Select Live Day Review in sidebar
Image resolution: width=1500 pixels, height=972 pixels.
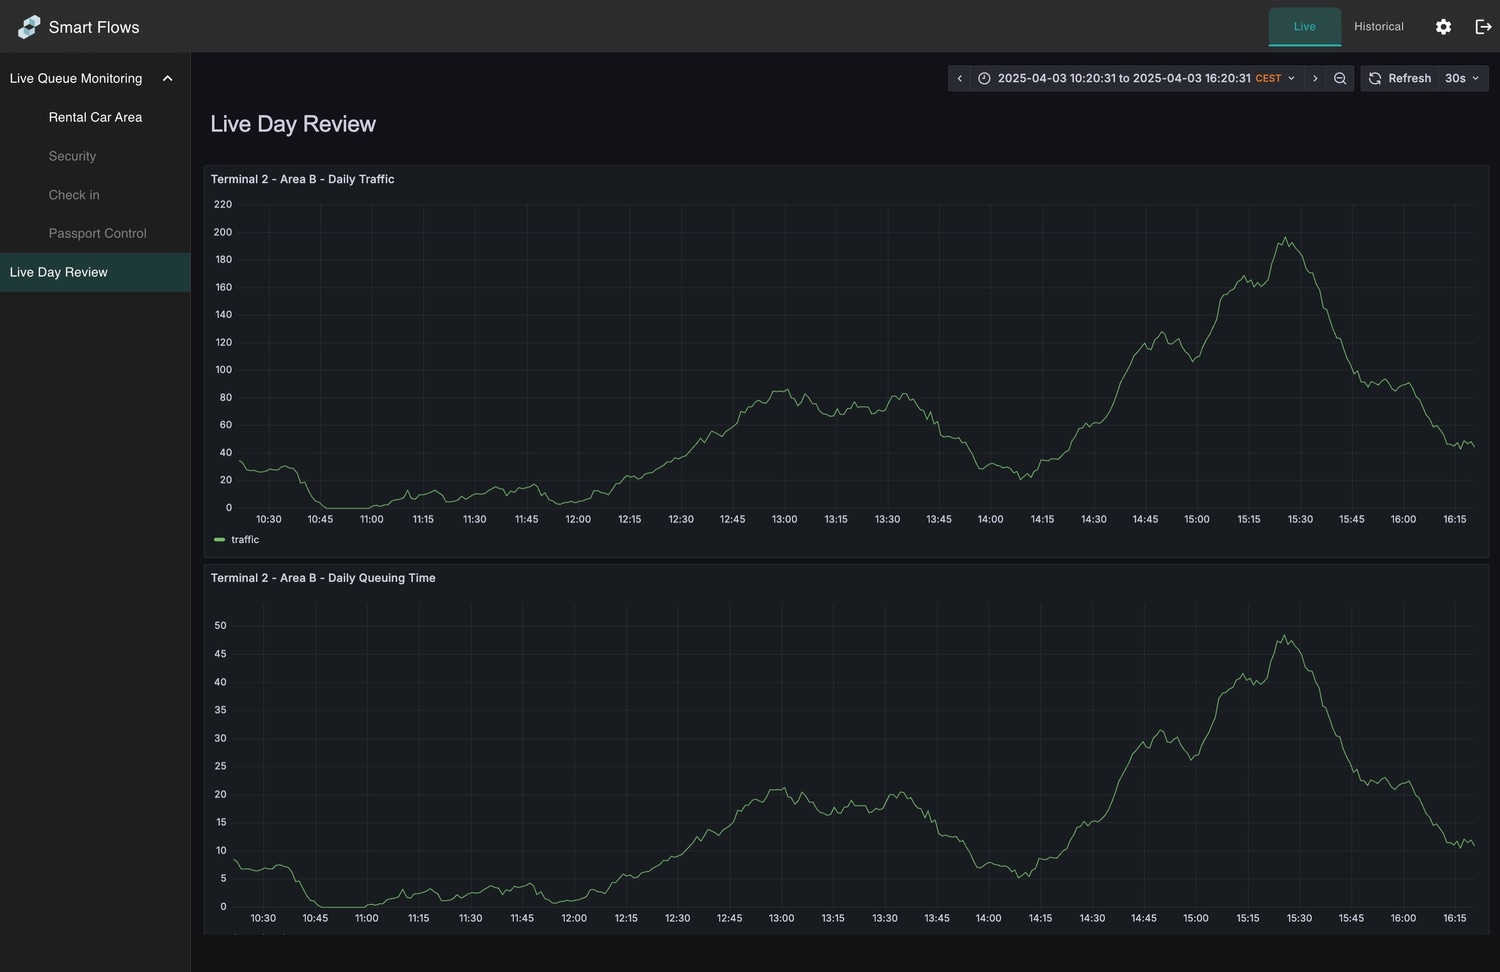pos(59,272)
